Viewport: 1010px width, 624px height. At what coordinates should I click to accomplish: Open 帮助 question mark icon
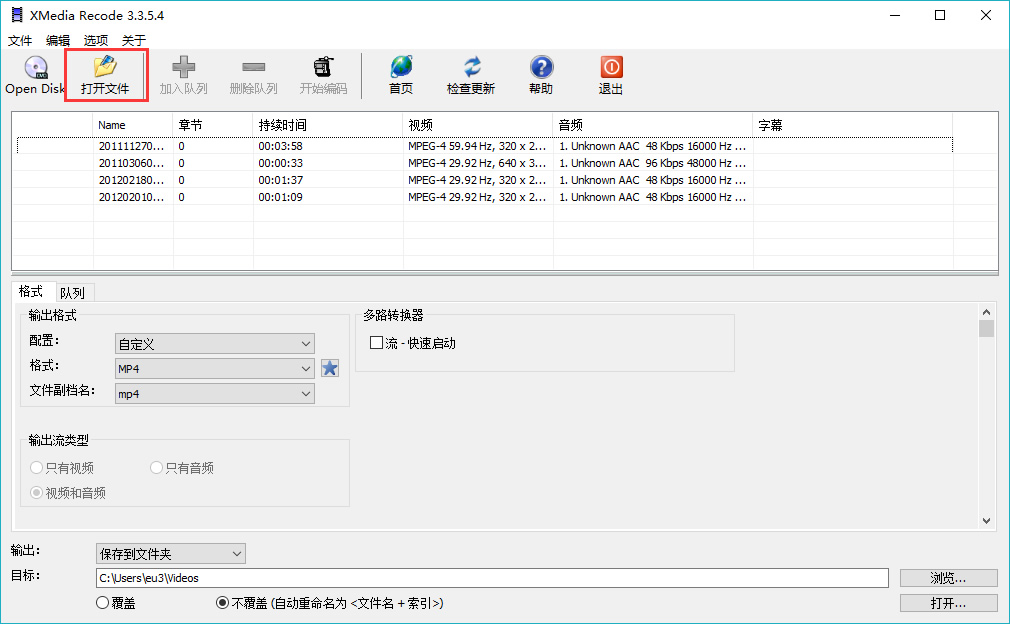542,66
